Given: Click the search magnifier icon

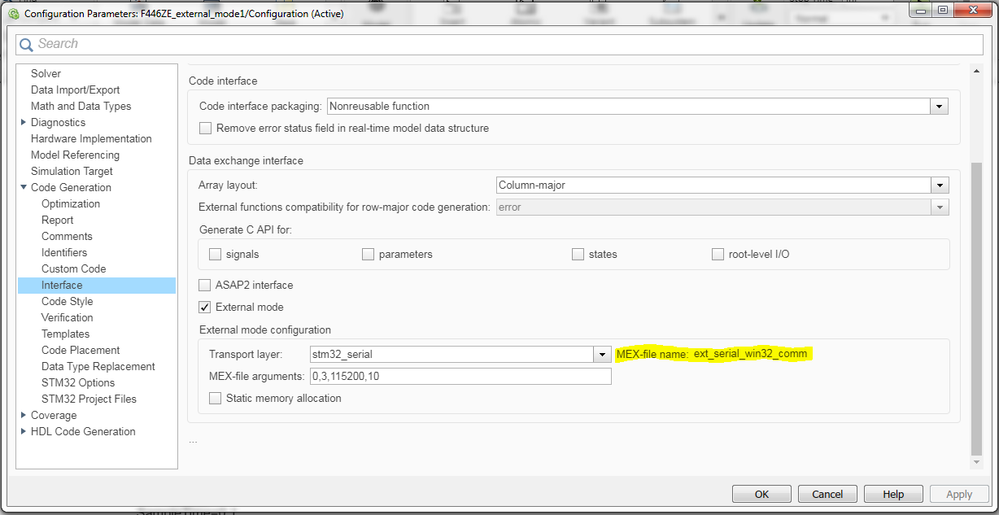Looking at the screenshot, I should 26,44.
